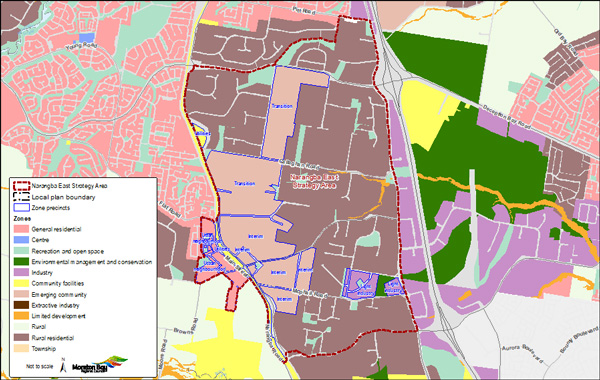Click the Moreton Bay Regional Council logo
Image resolution: width=600 pixels, height=380 pixels.
pyautogui.click(x=99, y=365)
